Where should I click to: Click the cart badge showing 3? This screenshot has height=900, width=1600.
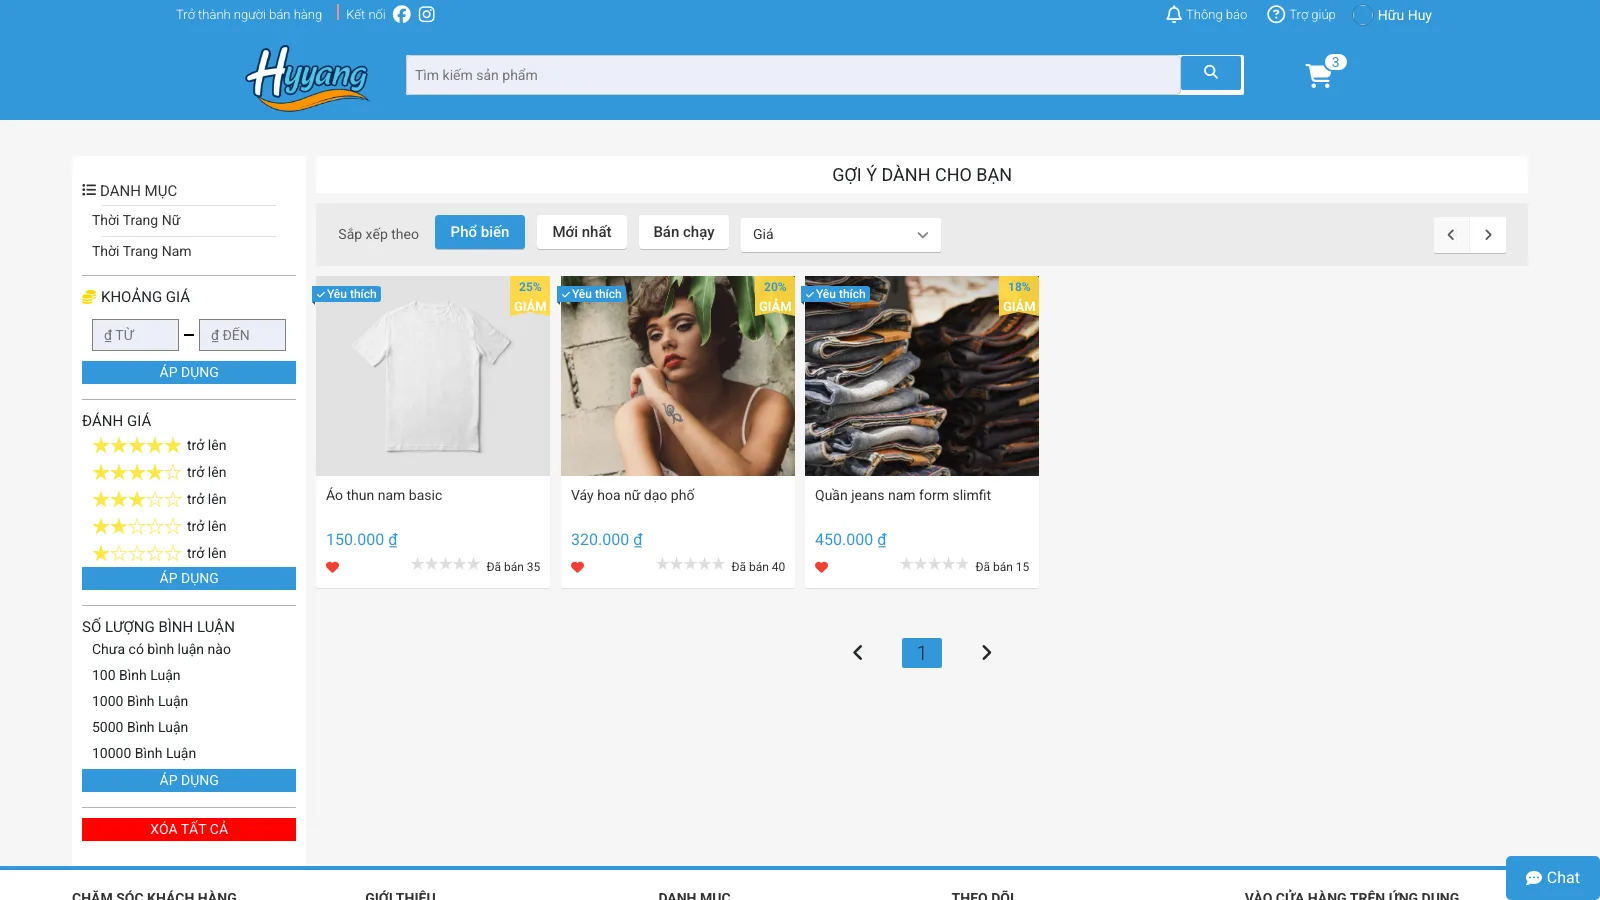(x=1335, y=62)
